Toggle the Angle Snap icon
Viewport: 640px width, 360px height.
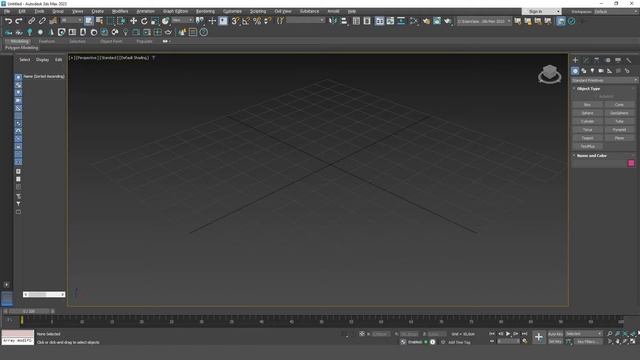[x=246, y=21]
